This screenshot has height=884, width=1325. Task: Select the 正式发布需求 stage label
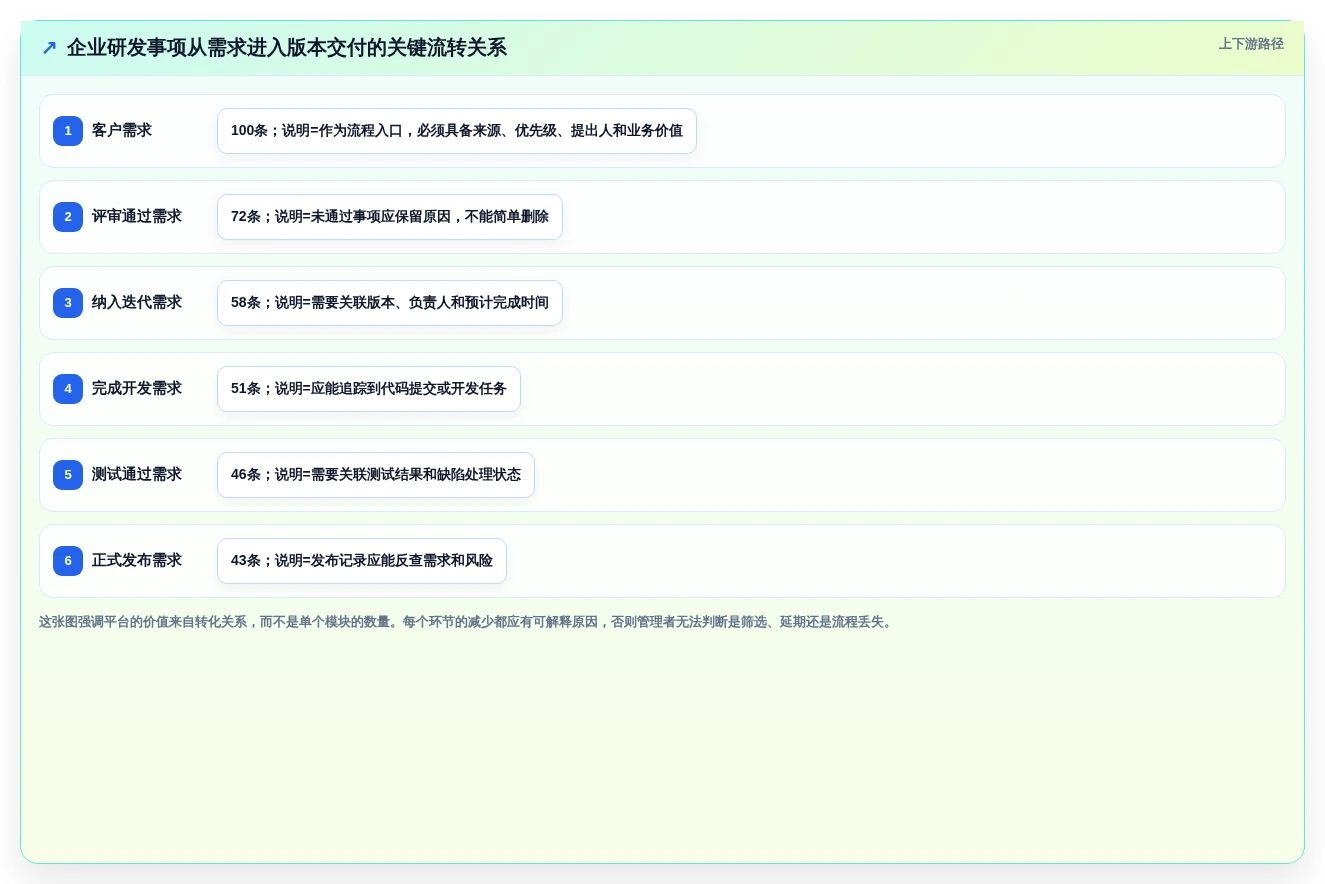coord(137,561)
